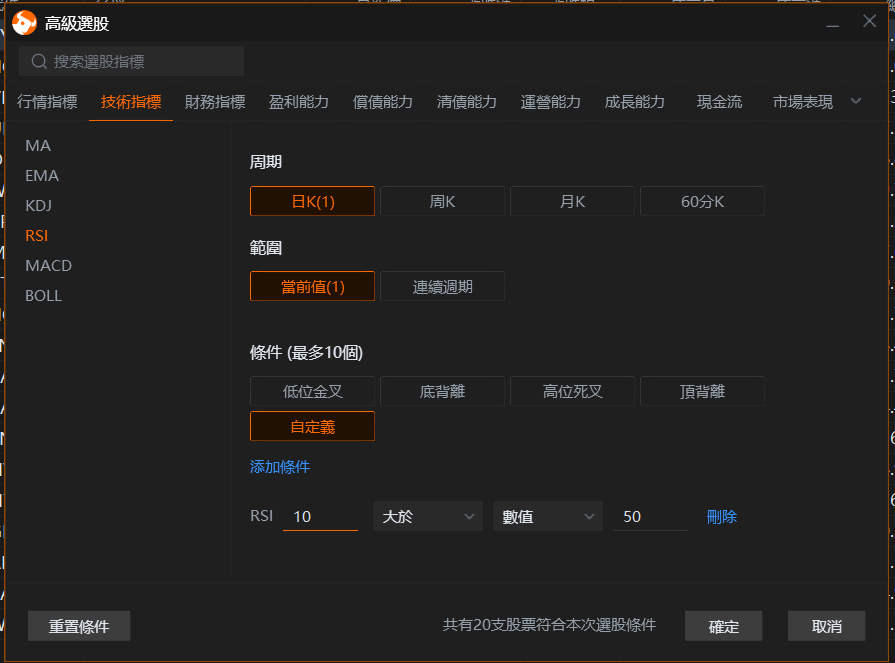Choose the 60分K period option
895x663 pixels.
pos(702,201)
